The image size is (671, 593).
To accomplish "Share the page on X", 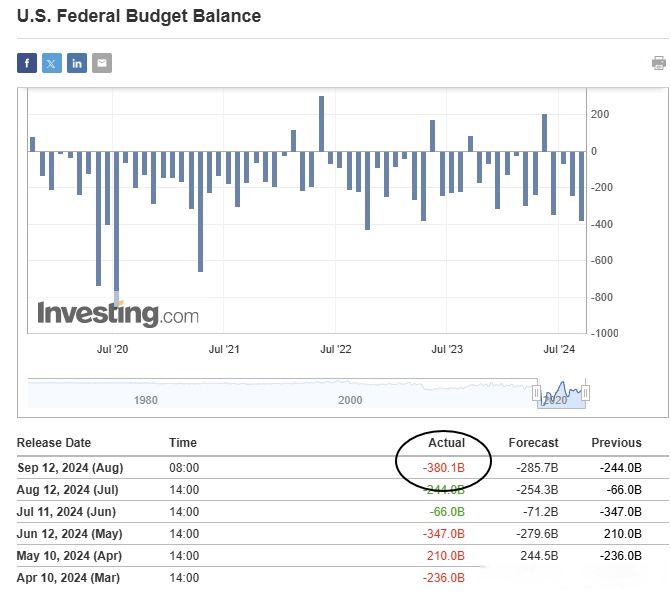I will tap(52, 63).
